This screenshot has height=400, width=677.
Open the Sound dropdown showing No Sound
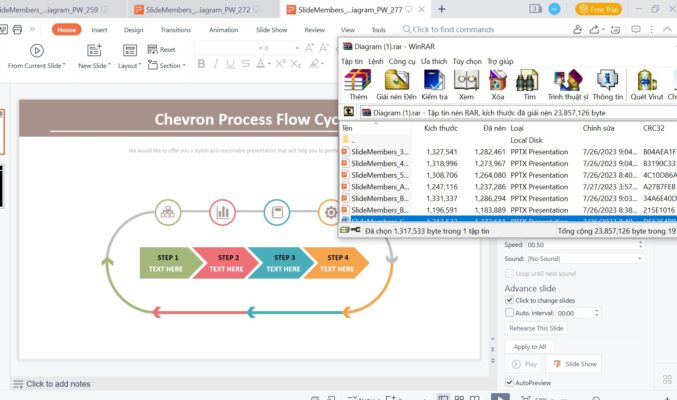point(585,258)
